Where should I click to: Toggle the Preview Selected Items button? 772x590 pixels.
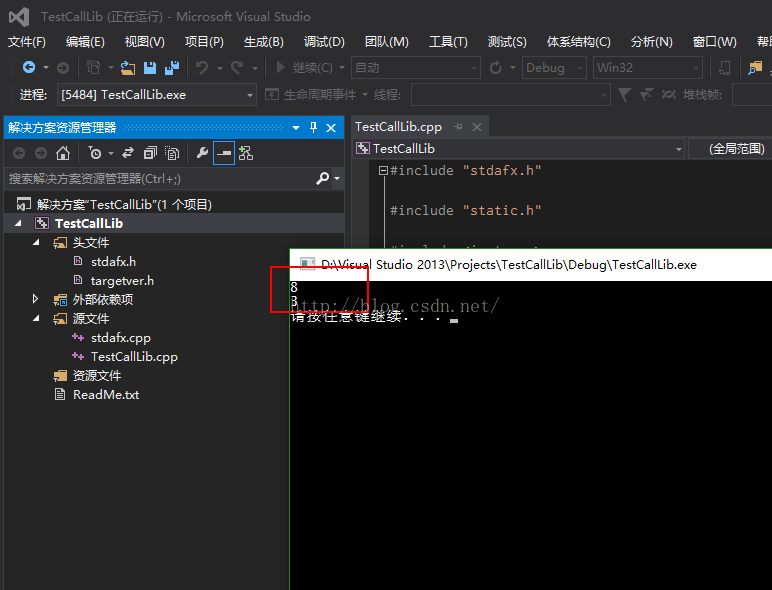224,153
